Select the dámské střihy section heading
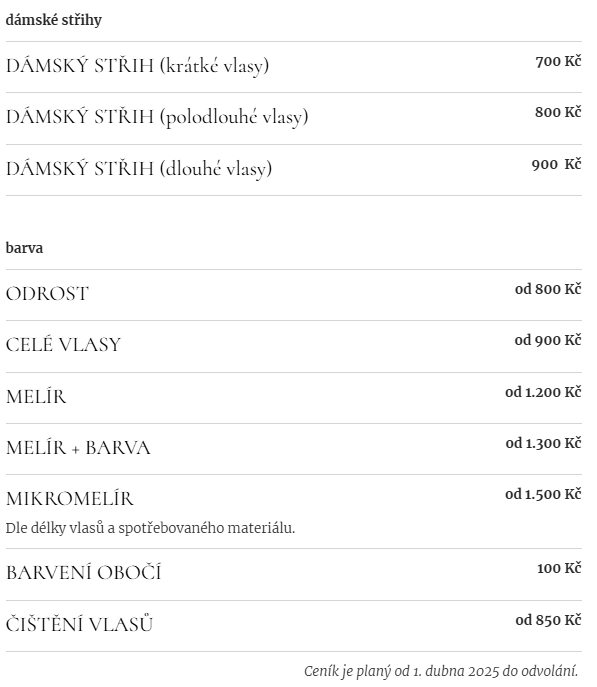Viewport: 597px width, 687px height. (53, 20)
